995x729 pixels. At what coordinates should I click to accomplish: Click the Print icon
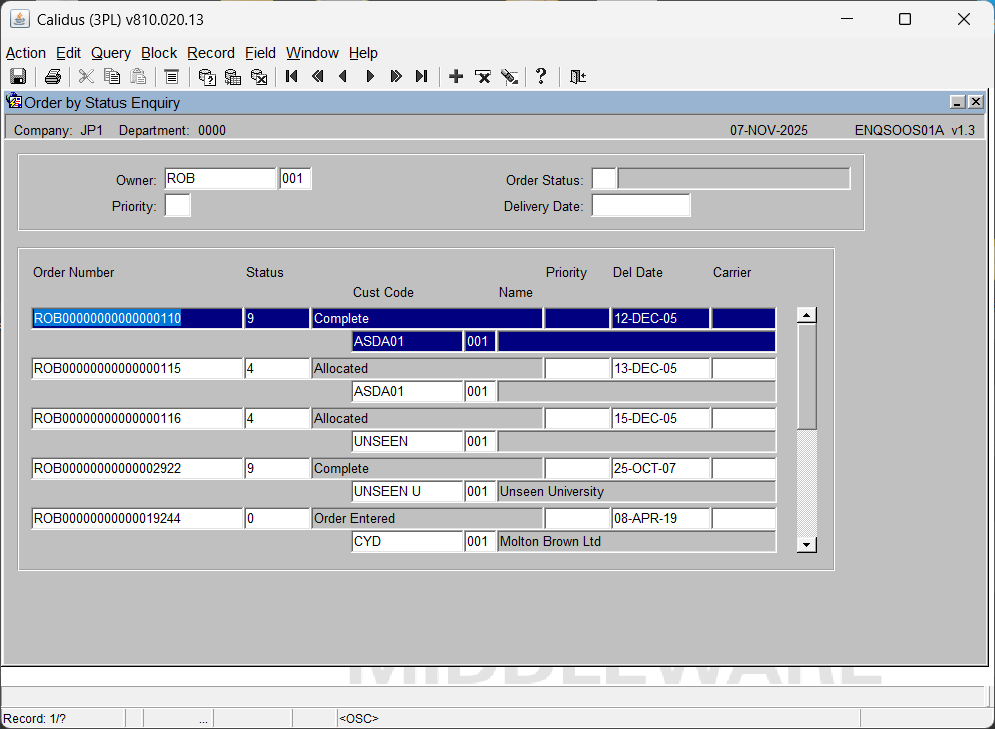(53, 77)
